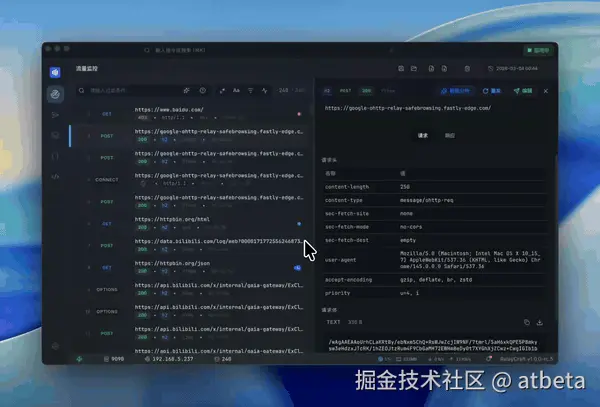Switch to the 响应 response tab
The height and width of the screenshot is (407, 600).
coord(450,135)
